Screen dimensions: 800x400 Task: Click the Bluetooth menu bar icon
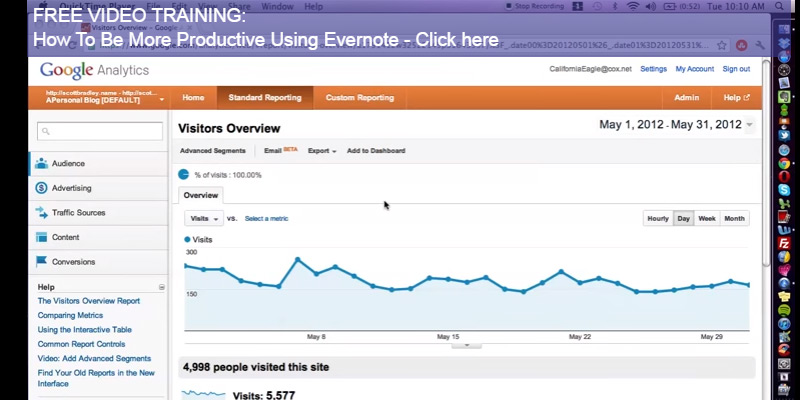[x=615, y=7]
